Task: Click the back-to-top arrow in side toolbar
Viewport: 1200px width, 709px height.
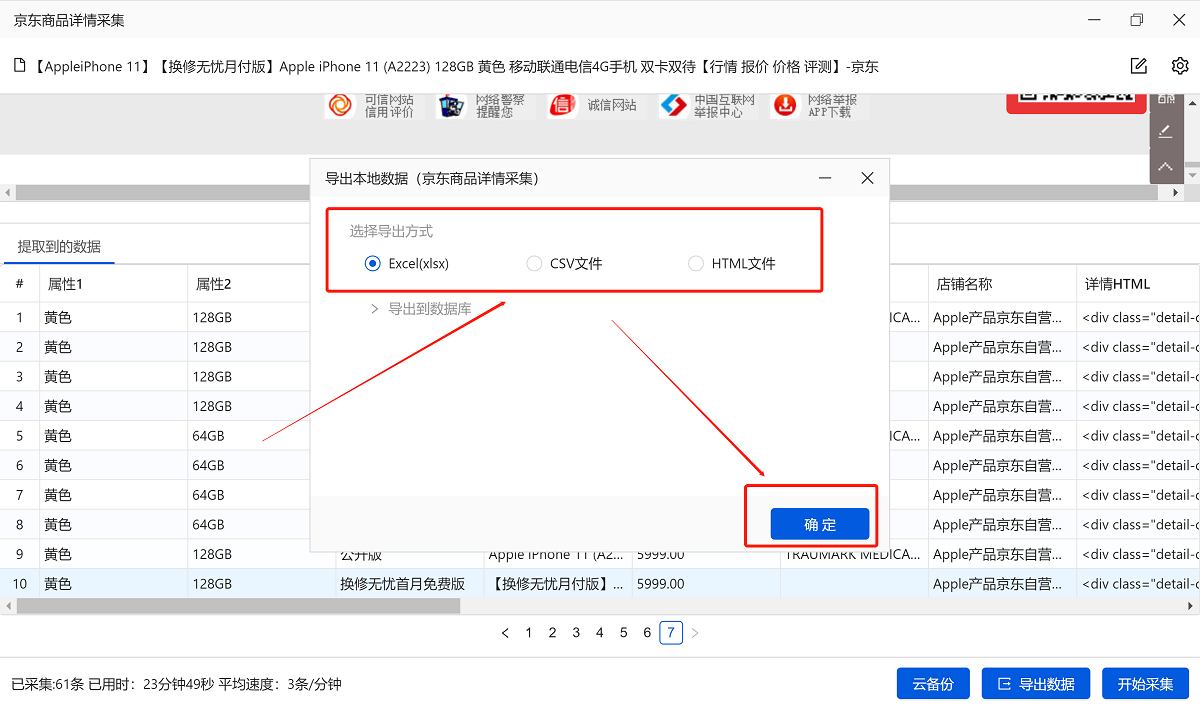Action: point(1165,166)
